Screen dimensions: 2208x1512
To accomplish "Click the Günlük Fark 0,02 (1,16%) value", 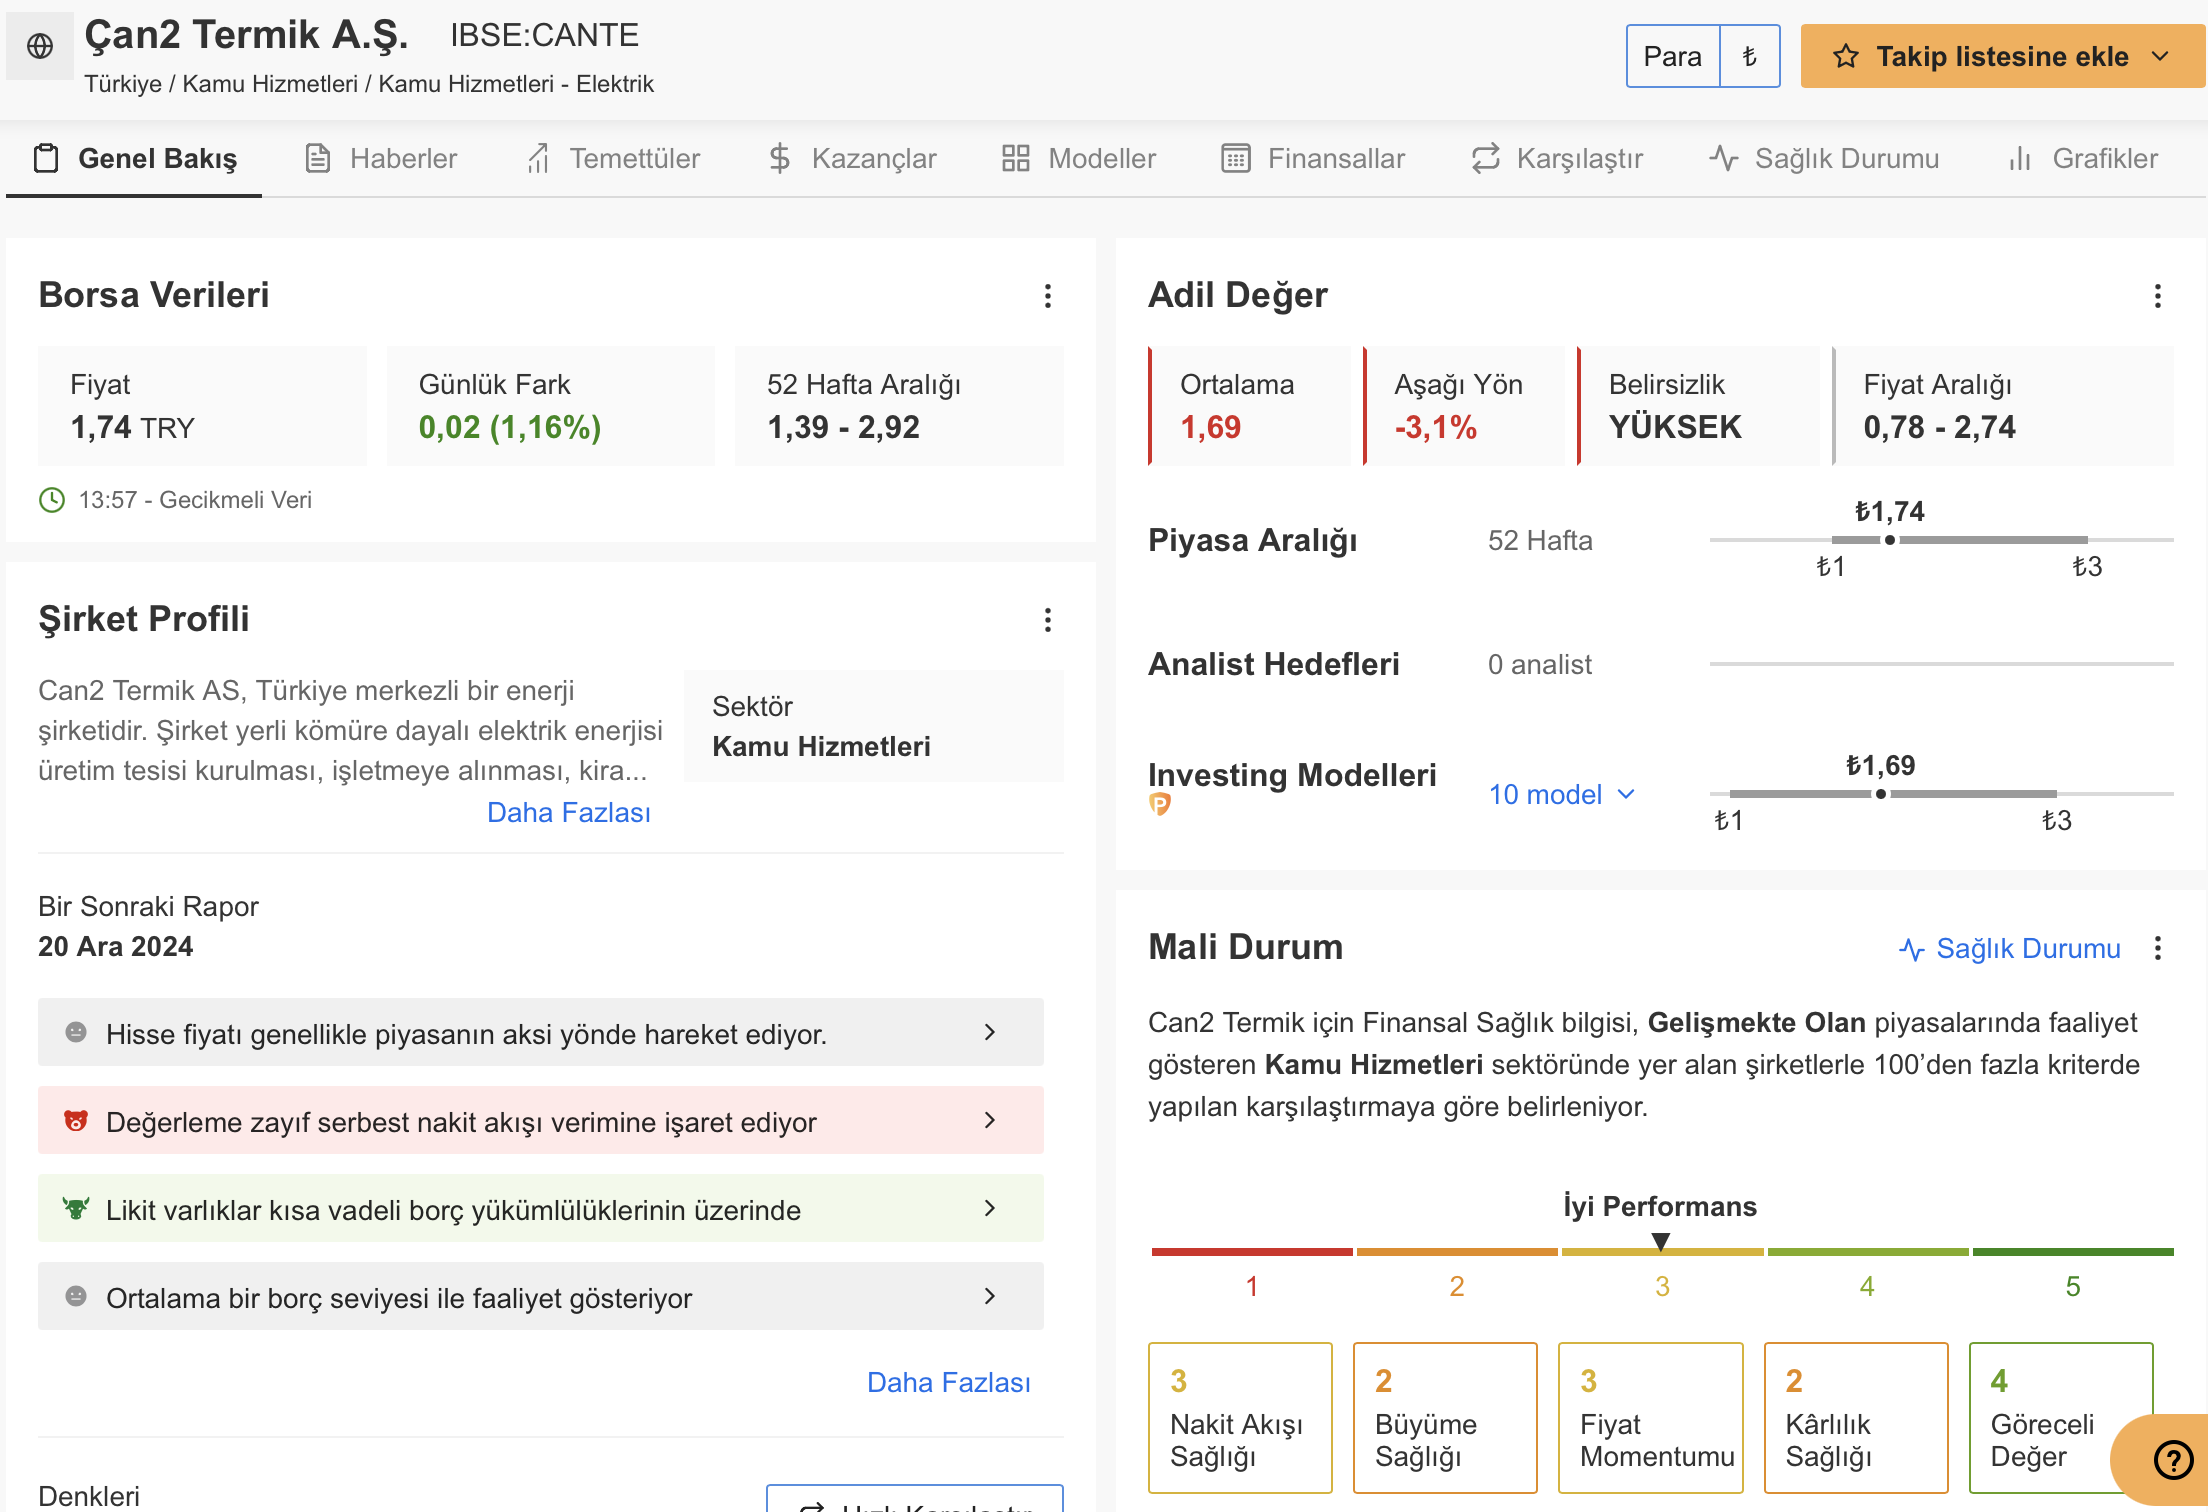I will click(x=510, y=428).
